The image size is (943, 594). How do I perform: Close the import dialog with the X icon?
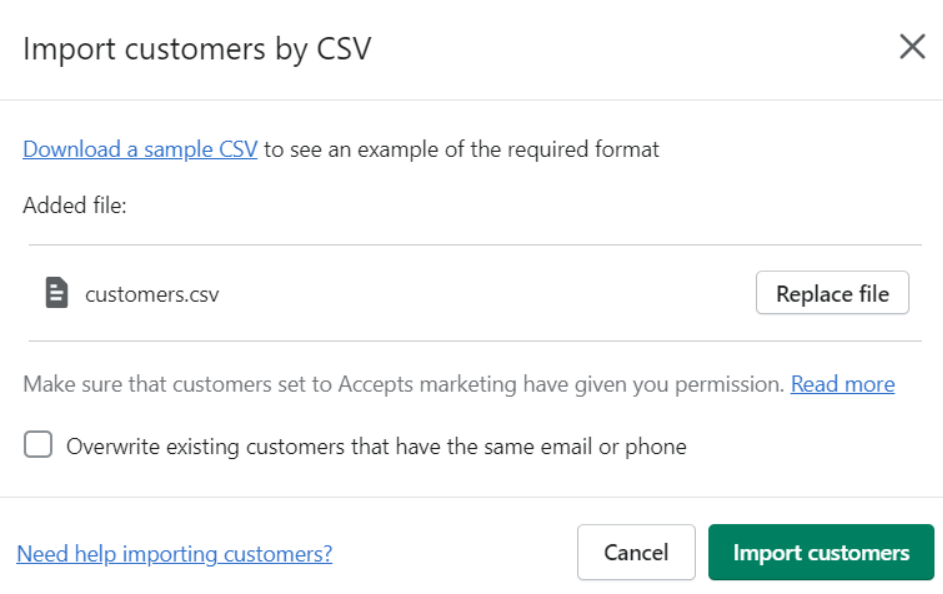click(x=912, y=47)
